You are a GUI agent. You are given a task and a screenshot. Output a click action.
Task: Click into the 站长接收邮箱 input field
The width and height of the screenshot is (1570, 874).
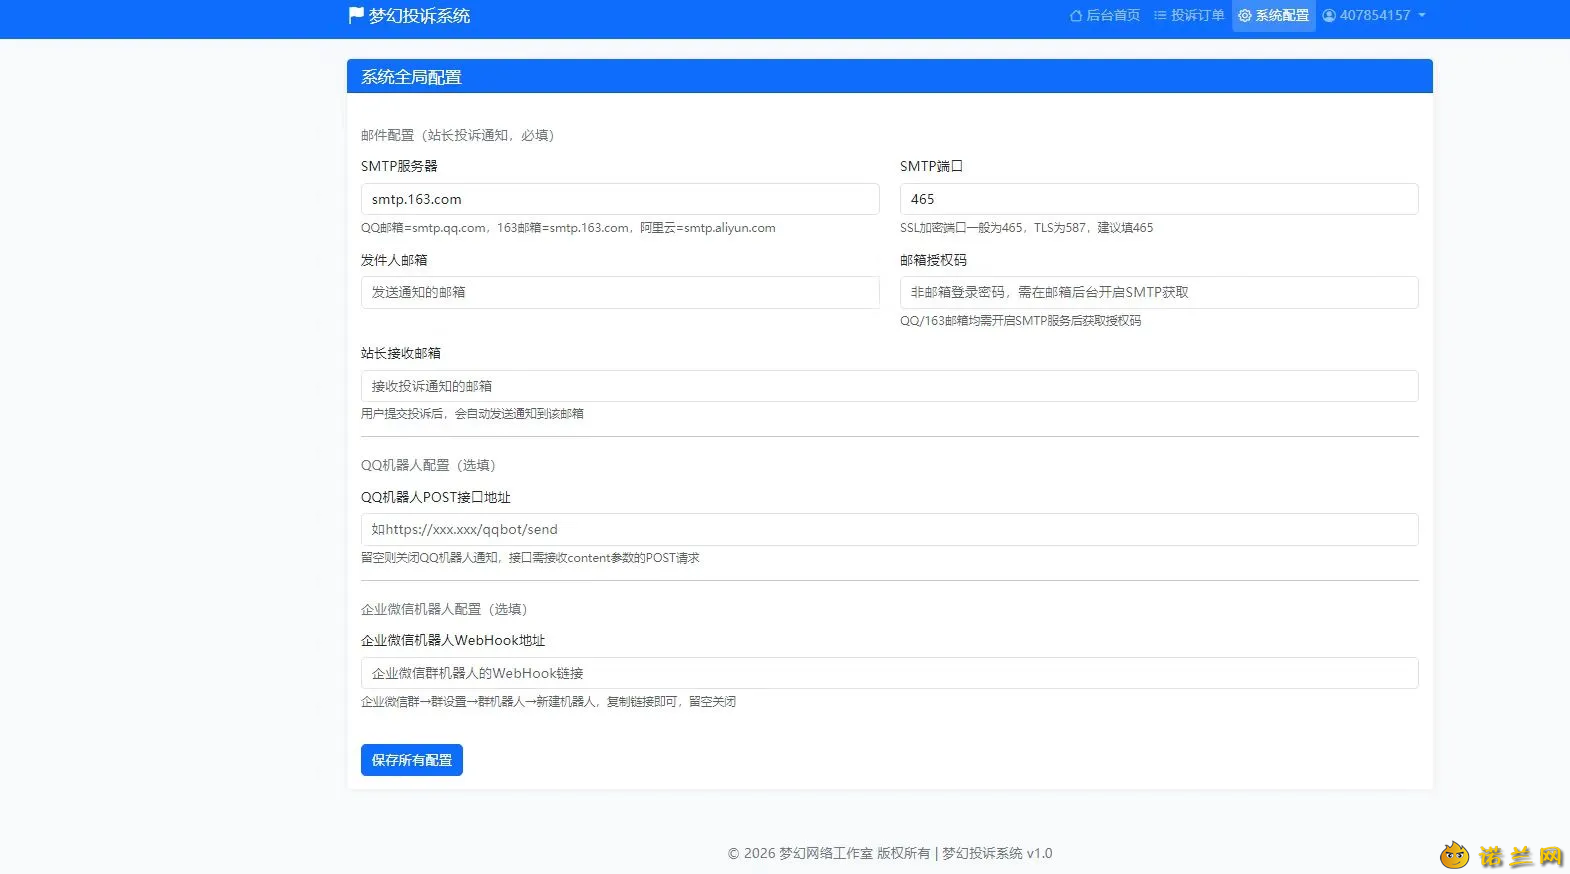point(890,386)
